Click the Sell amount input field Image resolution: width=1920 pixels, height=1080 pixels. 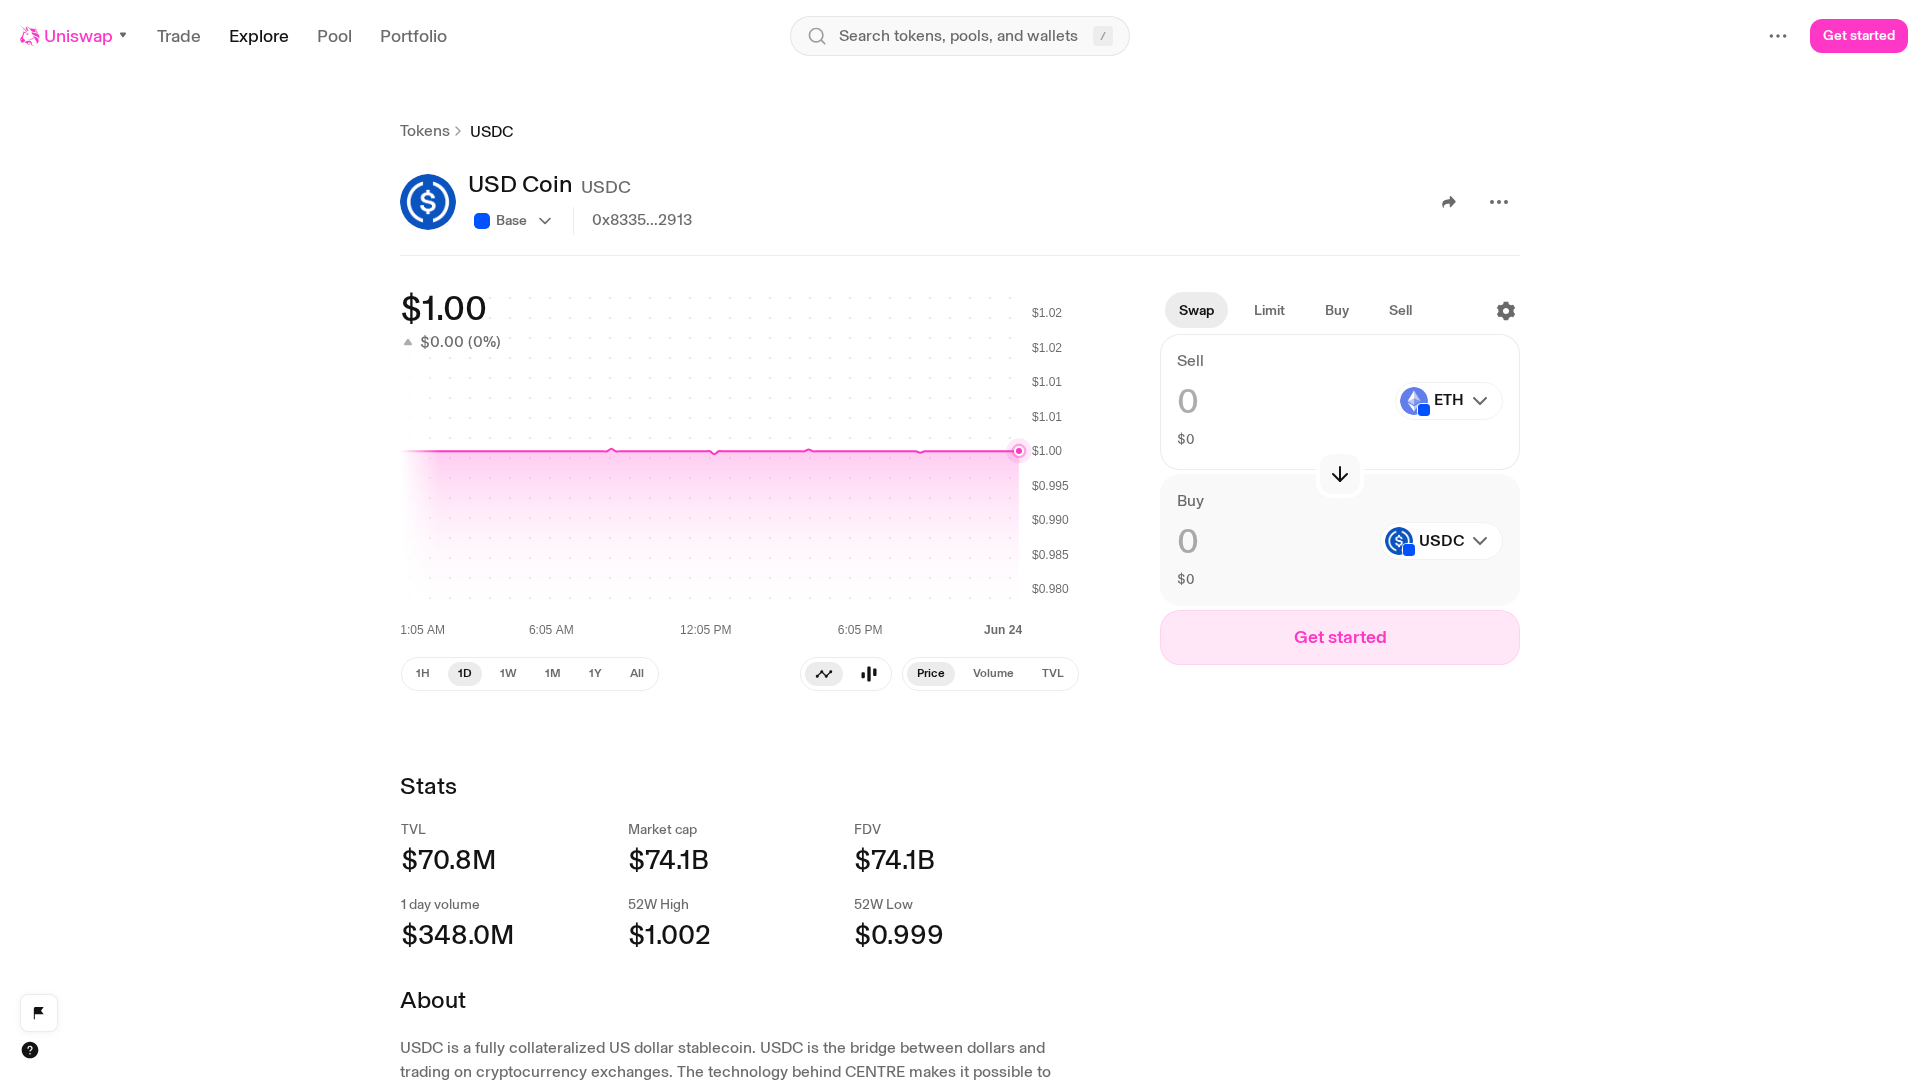coord(1280,402)
